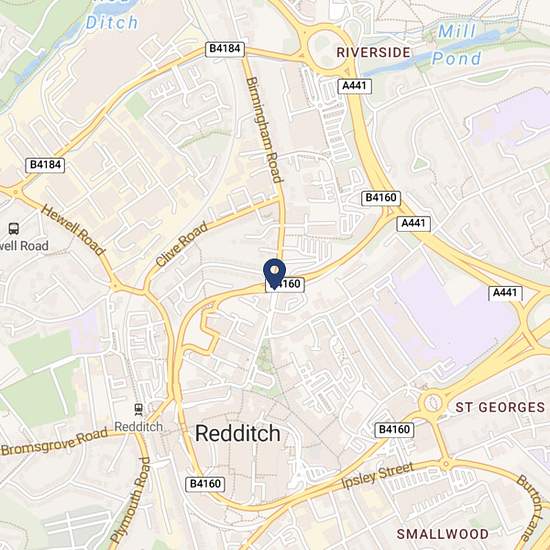
Task: Select the B4184 shield at Birmingham Road junction
Action: 224,49
